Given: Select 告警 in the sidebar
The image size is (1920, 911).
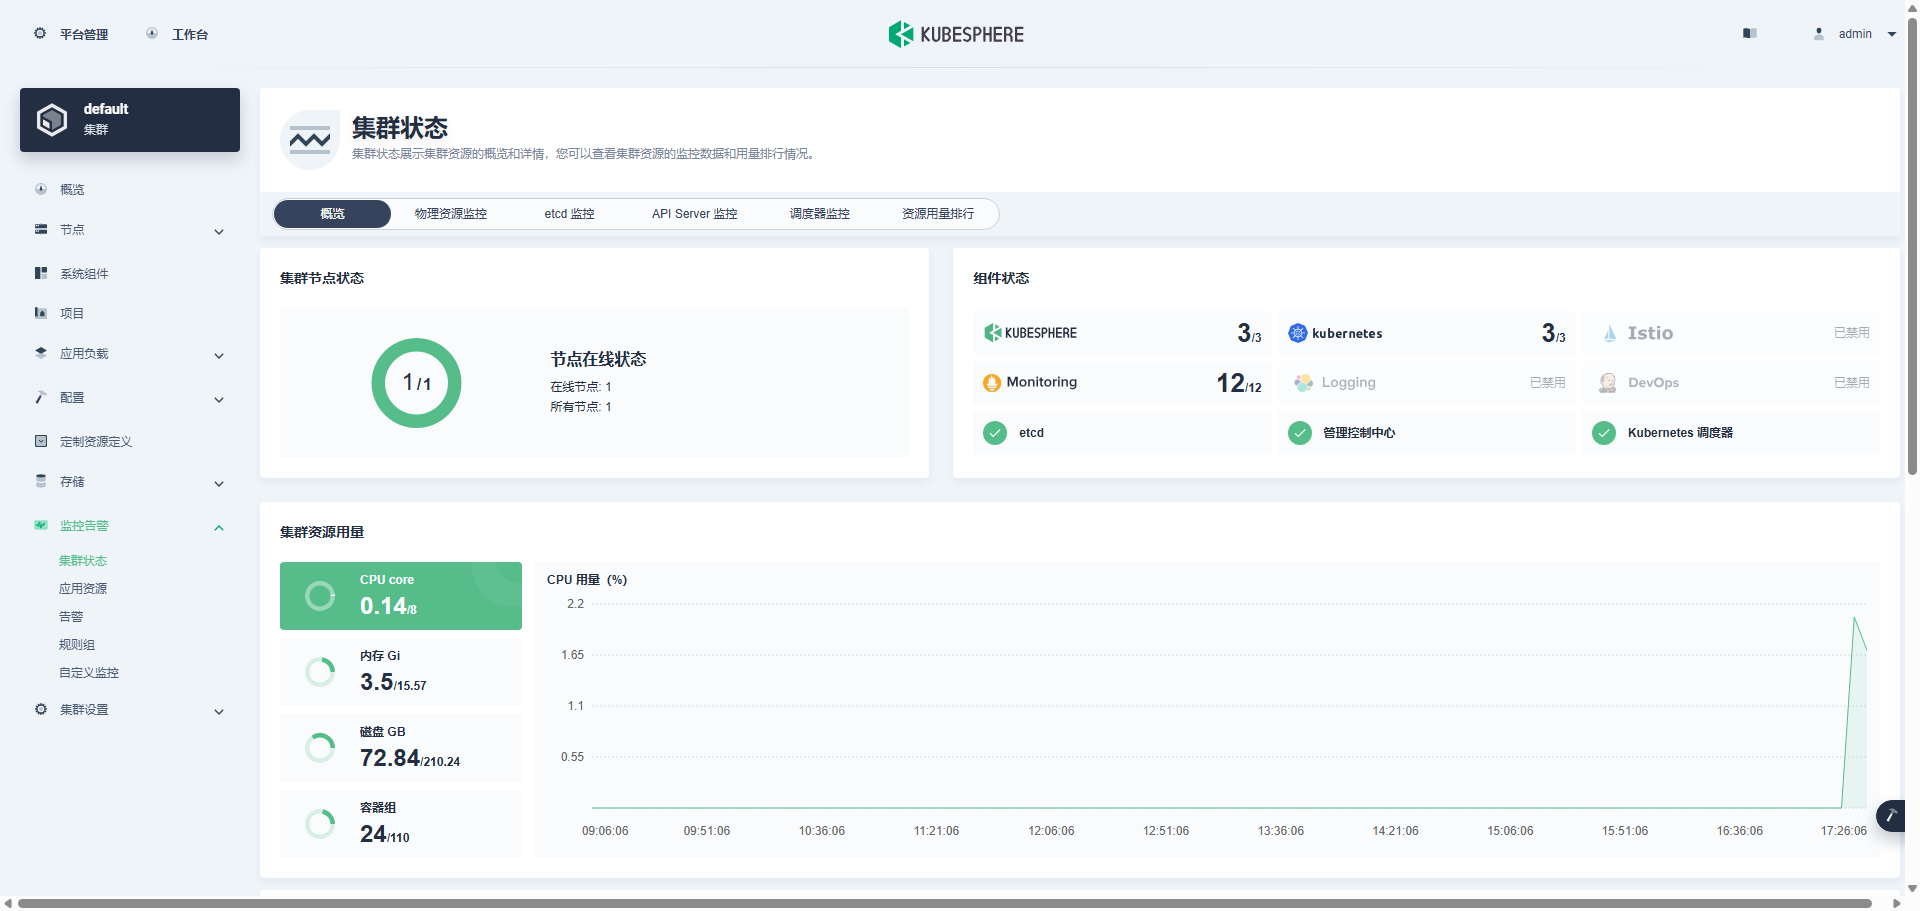Looking at the screenshot, I should [71, 616].
